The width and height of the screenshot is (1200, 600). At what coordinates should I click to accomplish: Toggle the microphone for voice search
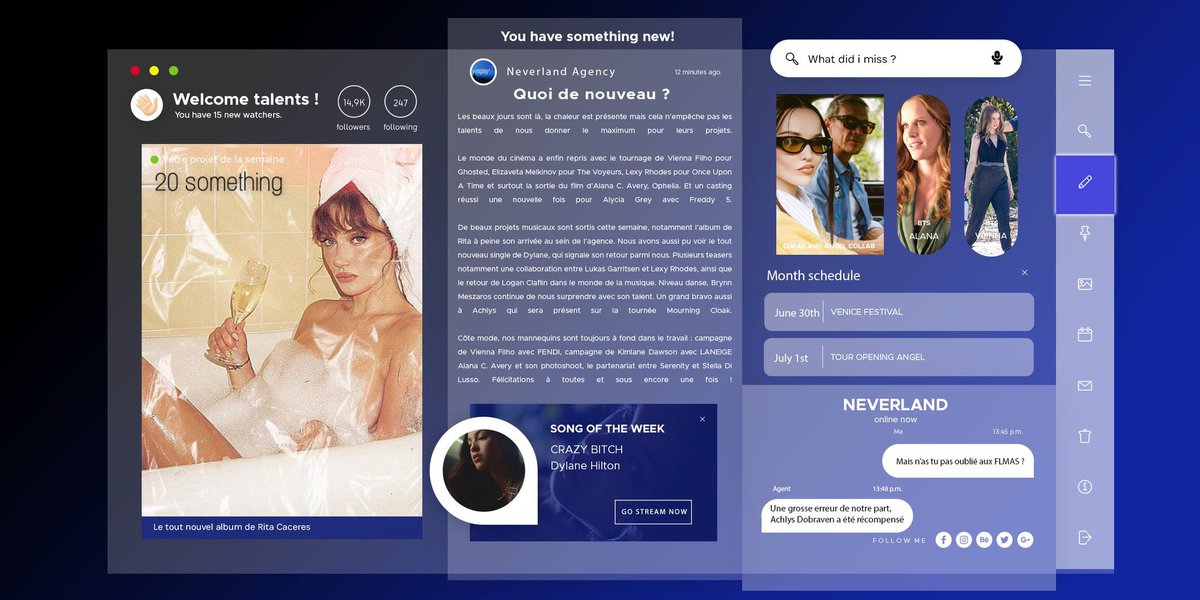pyautogui.click(x=997, y=58)
